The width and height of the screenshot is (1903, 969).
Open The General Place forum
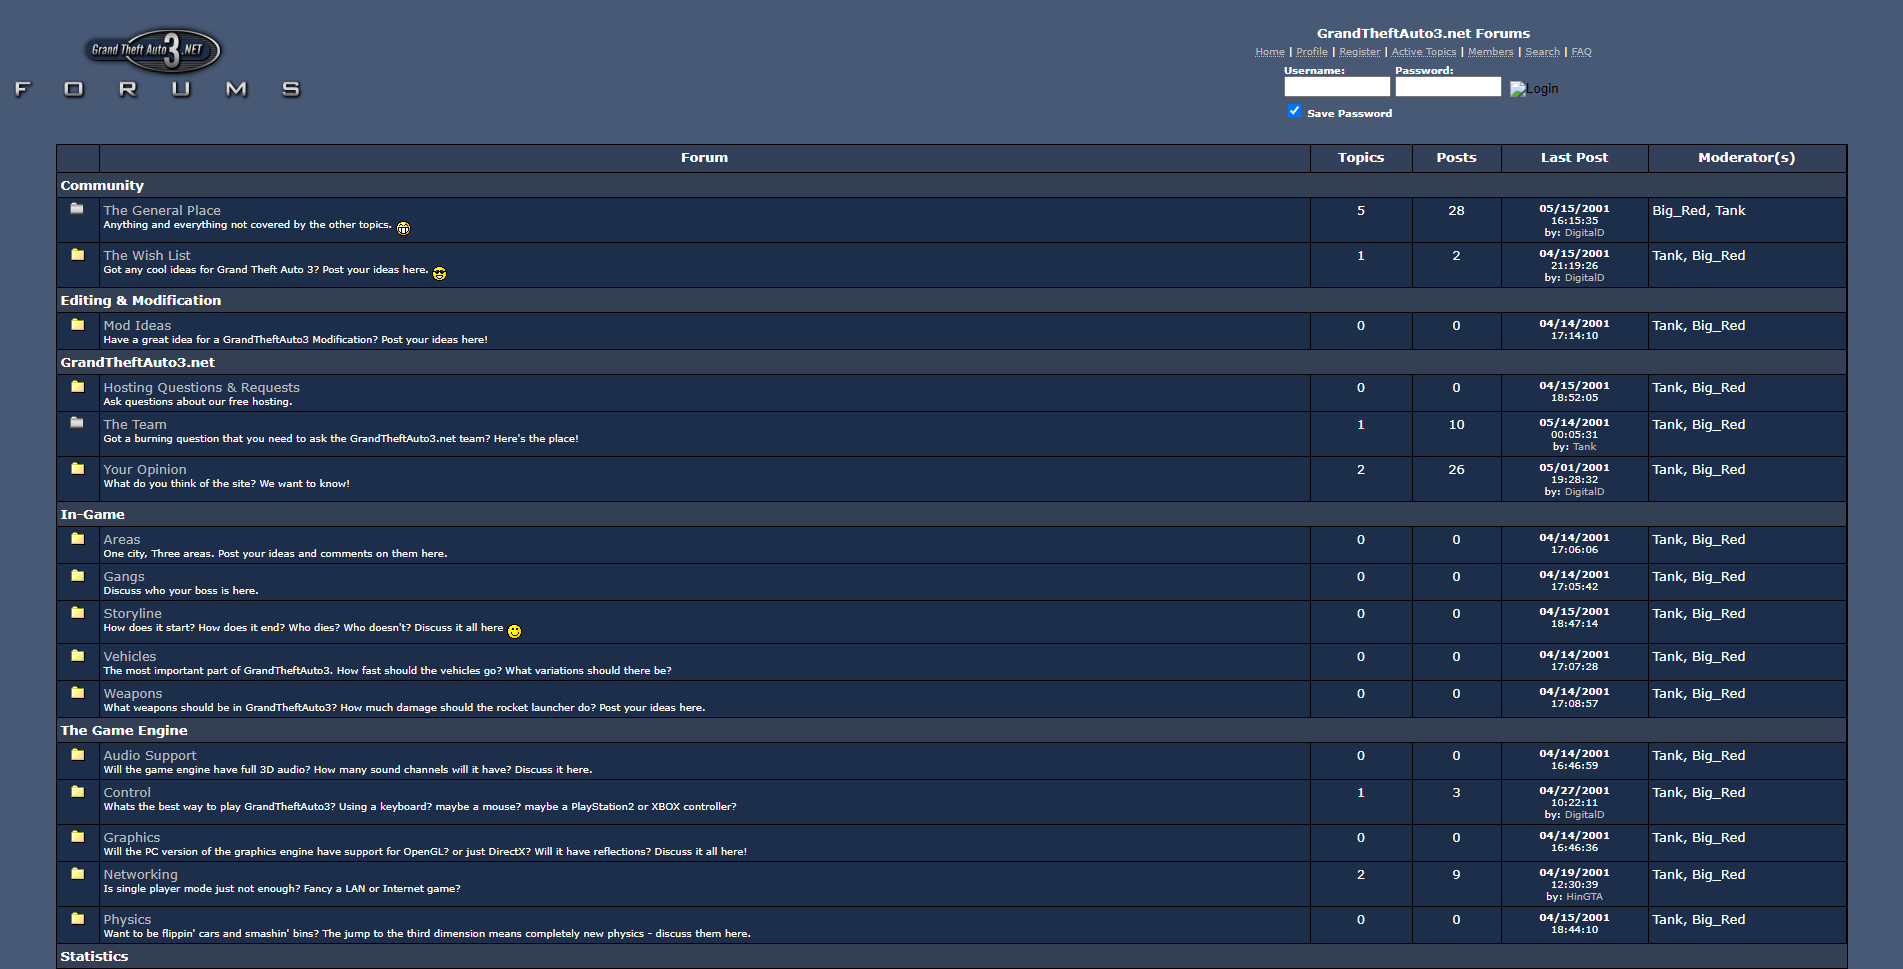click(162, 210)
